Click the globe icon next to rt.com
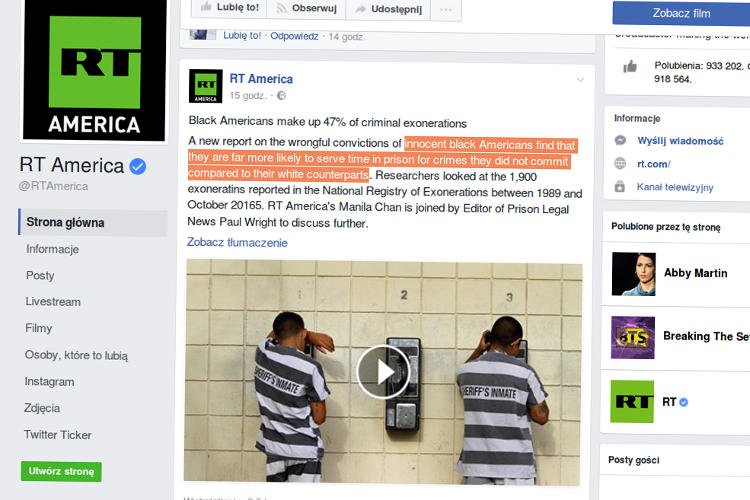The height and width of the screenshot is (500, 750). pos(620,163)
